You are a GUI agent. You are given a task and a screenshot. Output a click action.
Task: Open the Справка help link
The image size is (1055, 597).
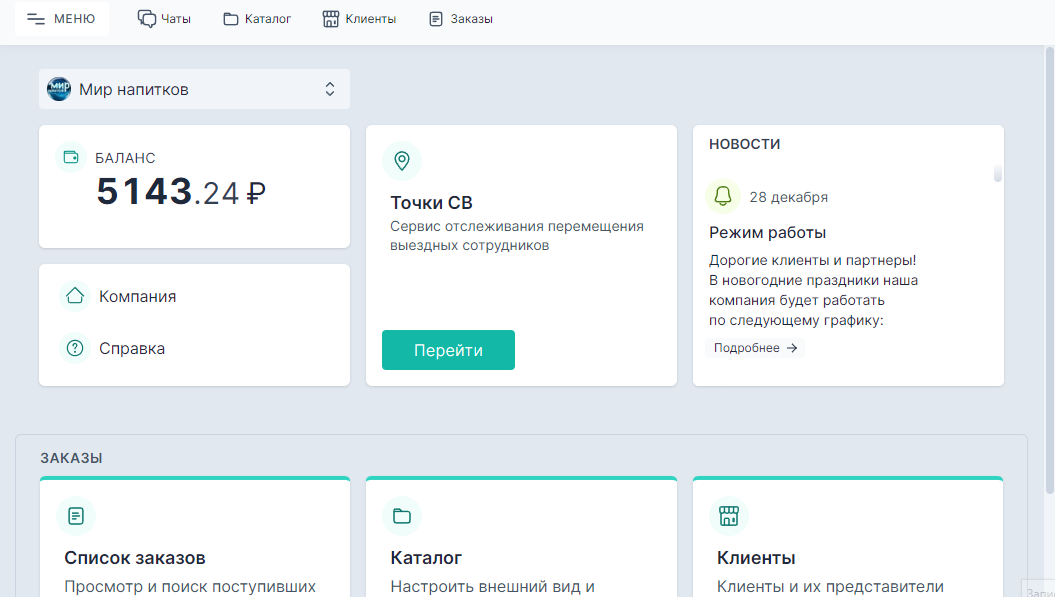(x=130, y=348)
